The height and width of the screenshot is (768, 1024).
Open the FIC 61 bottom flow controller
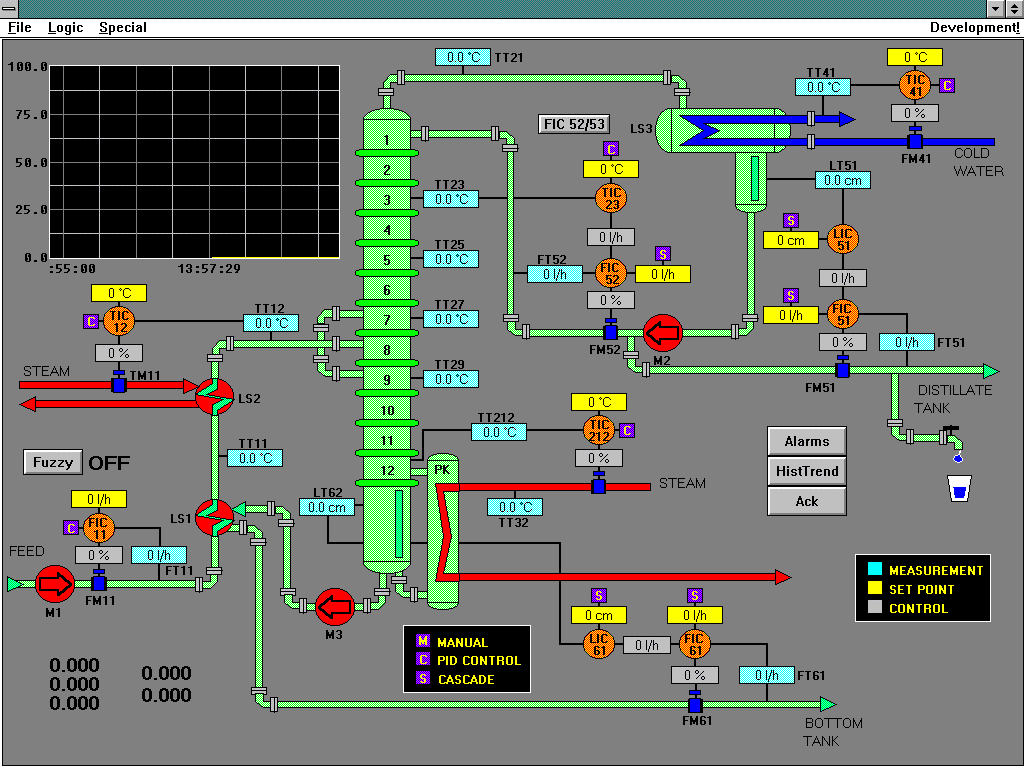695,644
